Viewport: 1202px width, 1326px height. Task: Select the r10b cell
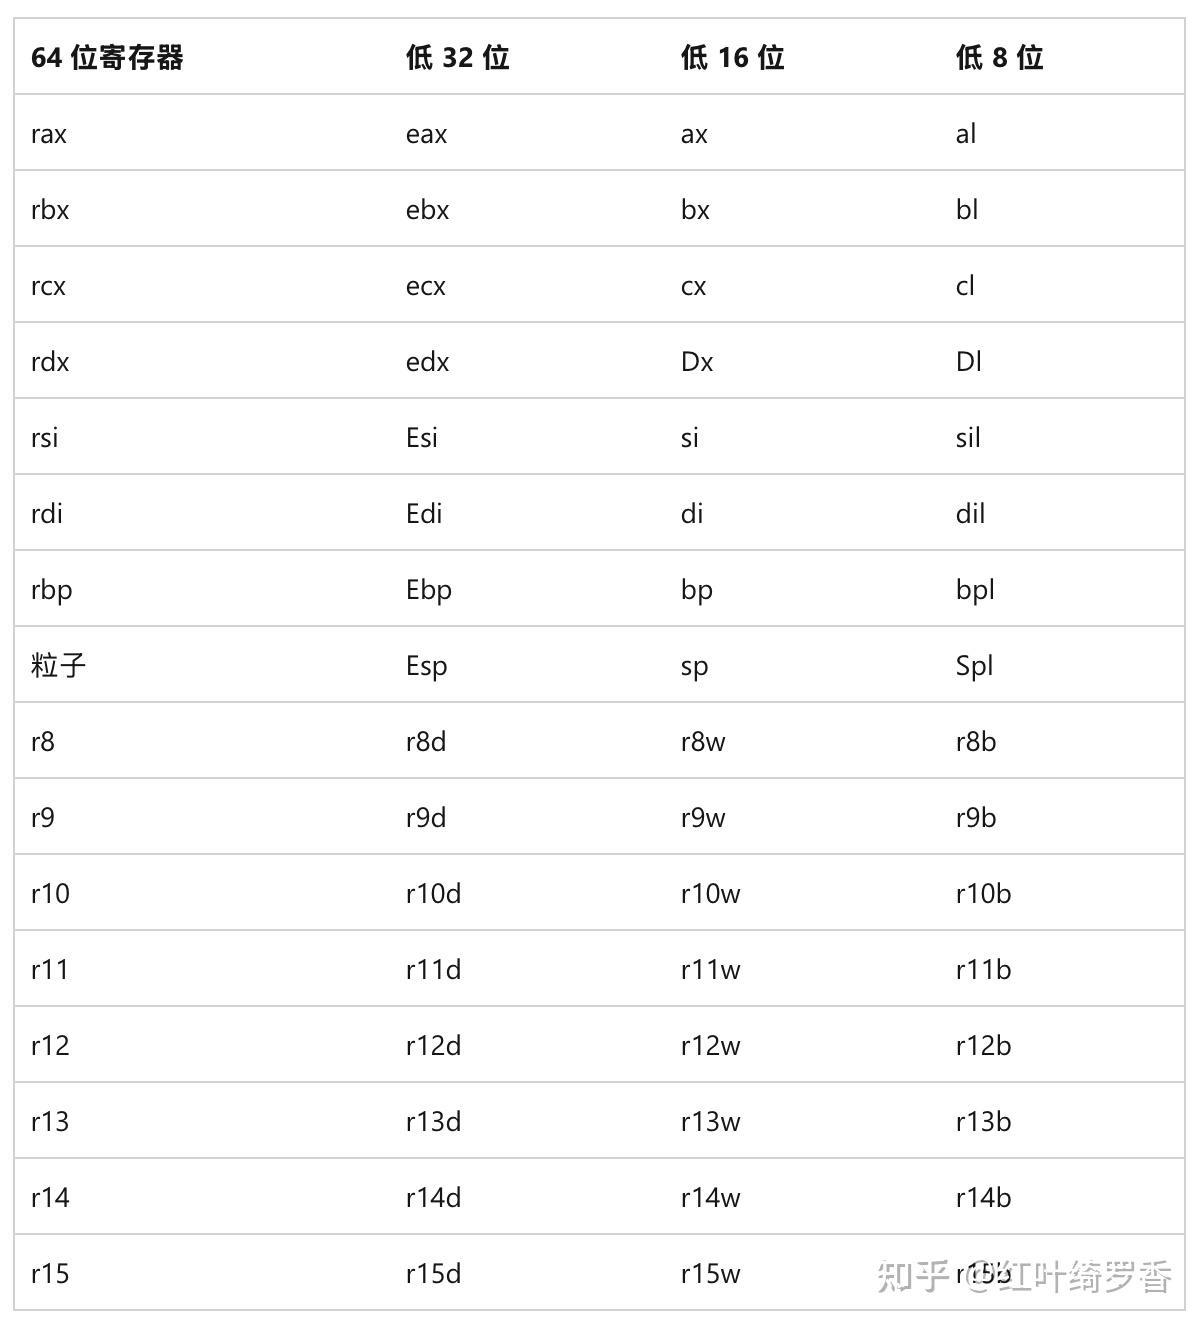pos(983,894)
